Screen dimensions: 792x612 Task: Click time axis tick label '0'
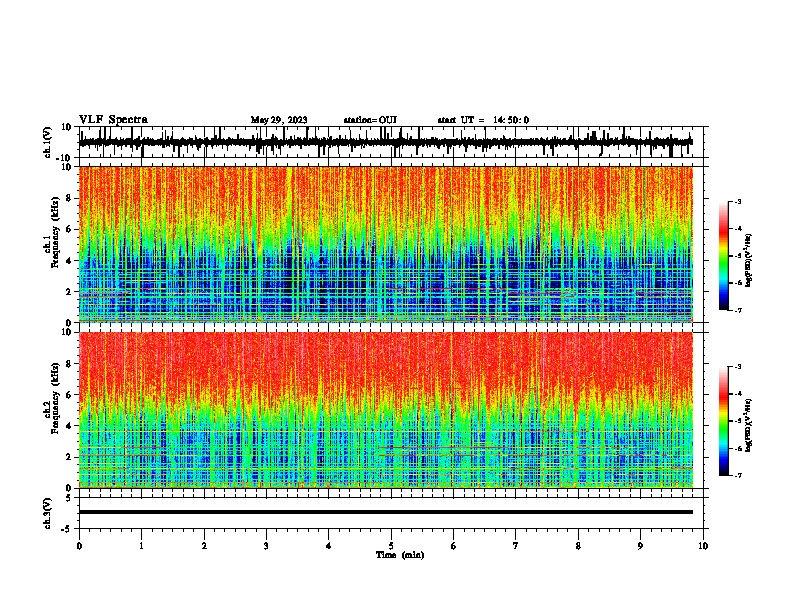(79, 546)
